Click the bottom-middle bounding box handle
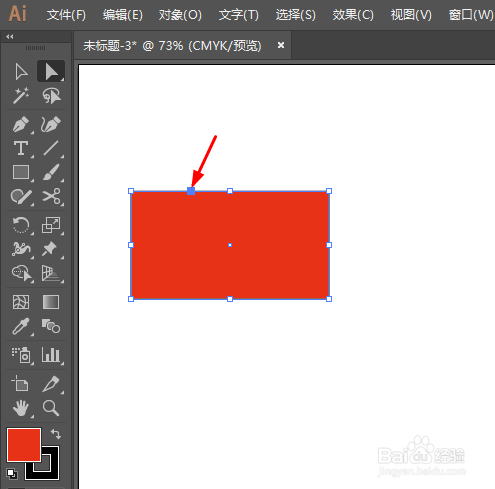 pos(230,299)
